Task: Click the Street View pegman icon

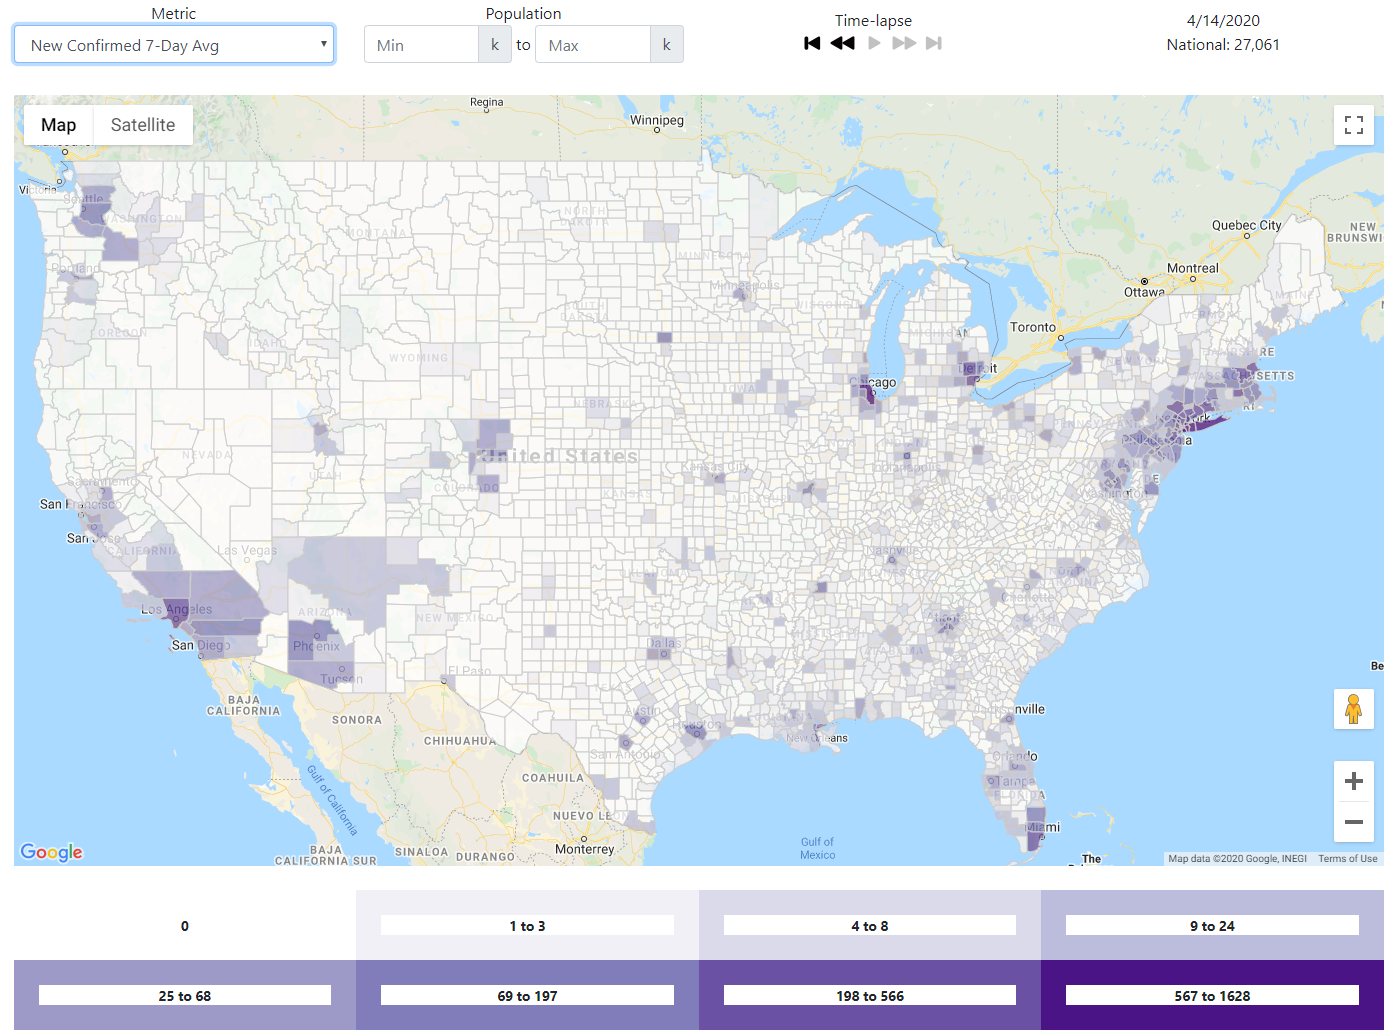Action: click(1354, 709)
